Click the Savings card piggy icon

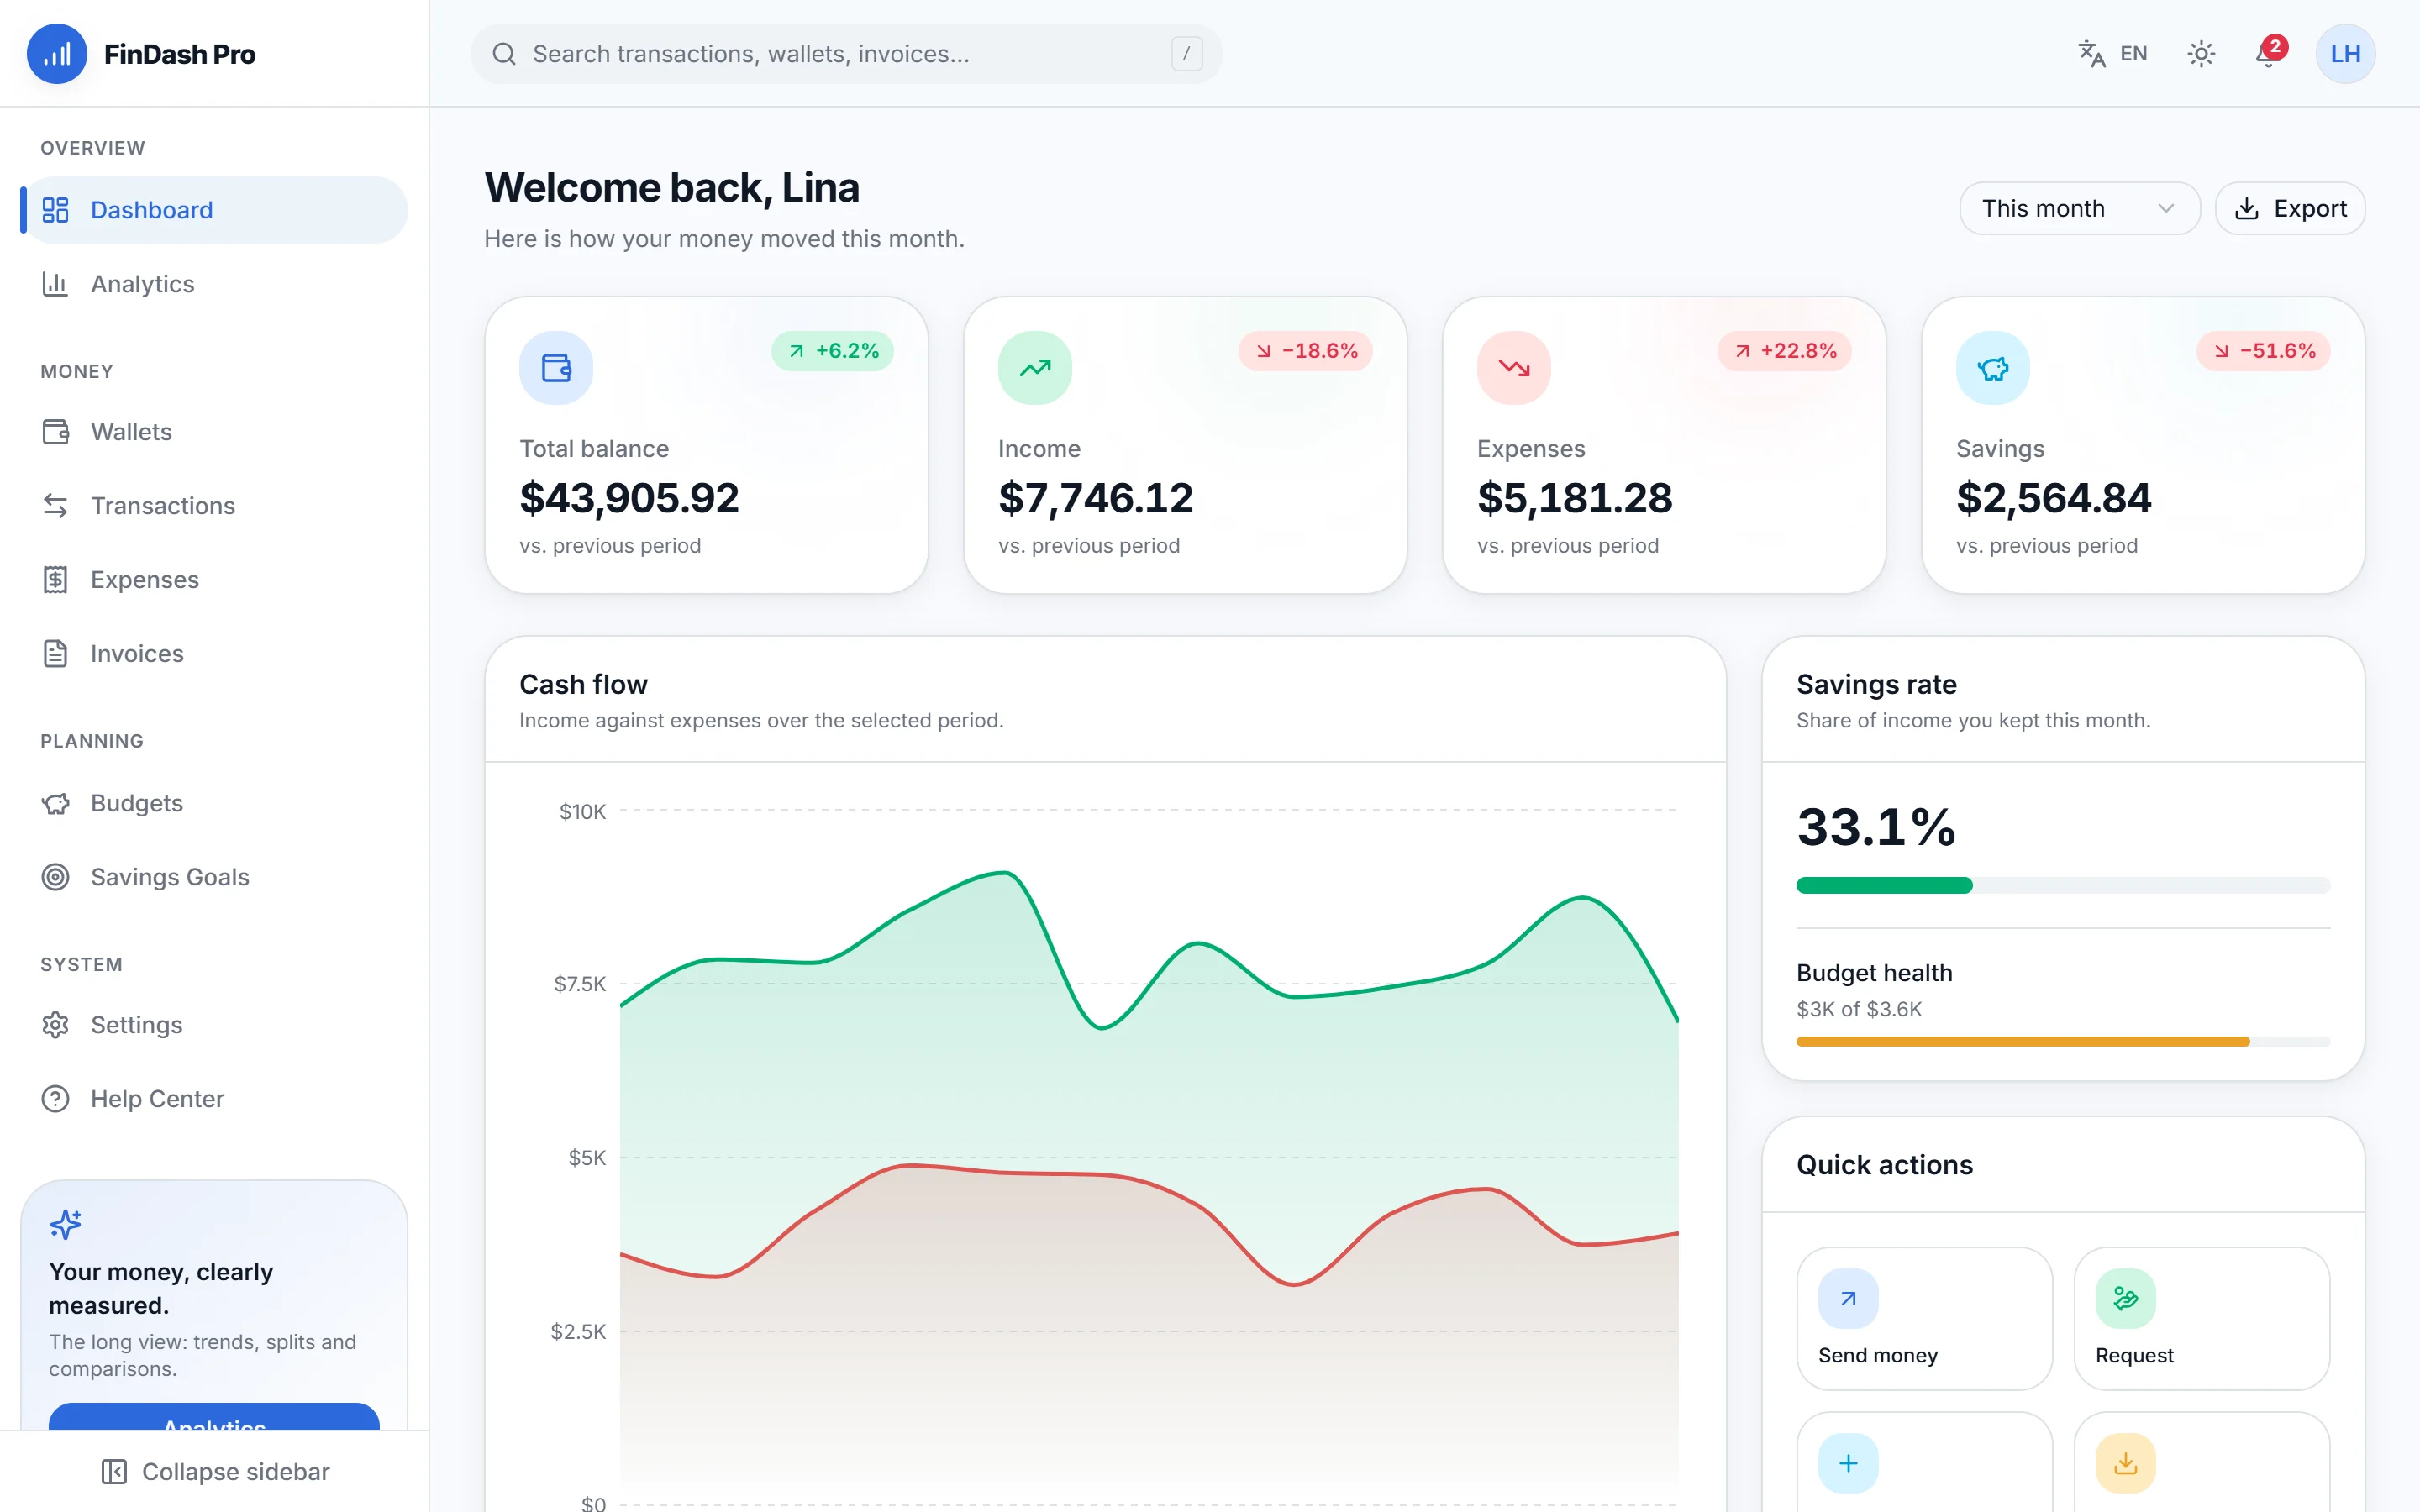pyautogui.click(x=1993, y=368)
